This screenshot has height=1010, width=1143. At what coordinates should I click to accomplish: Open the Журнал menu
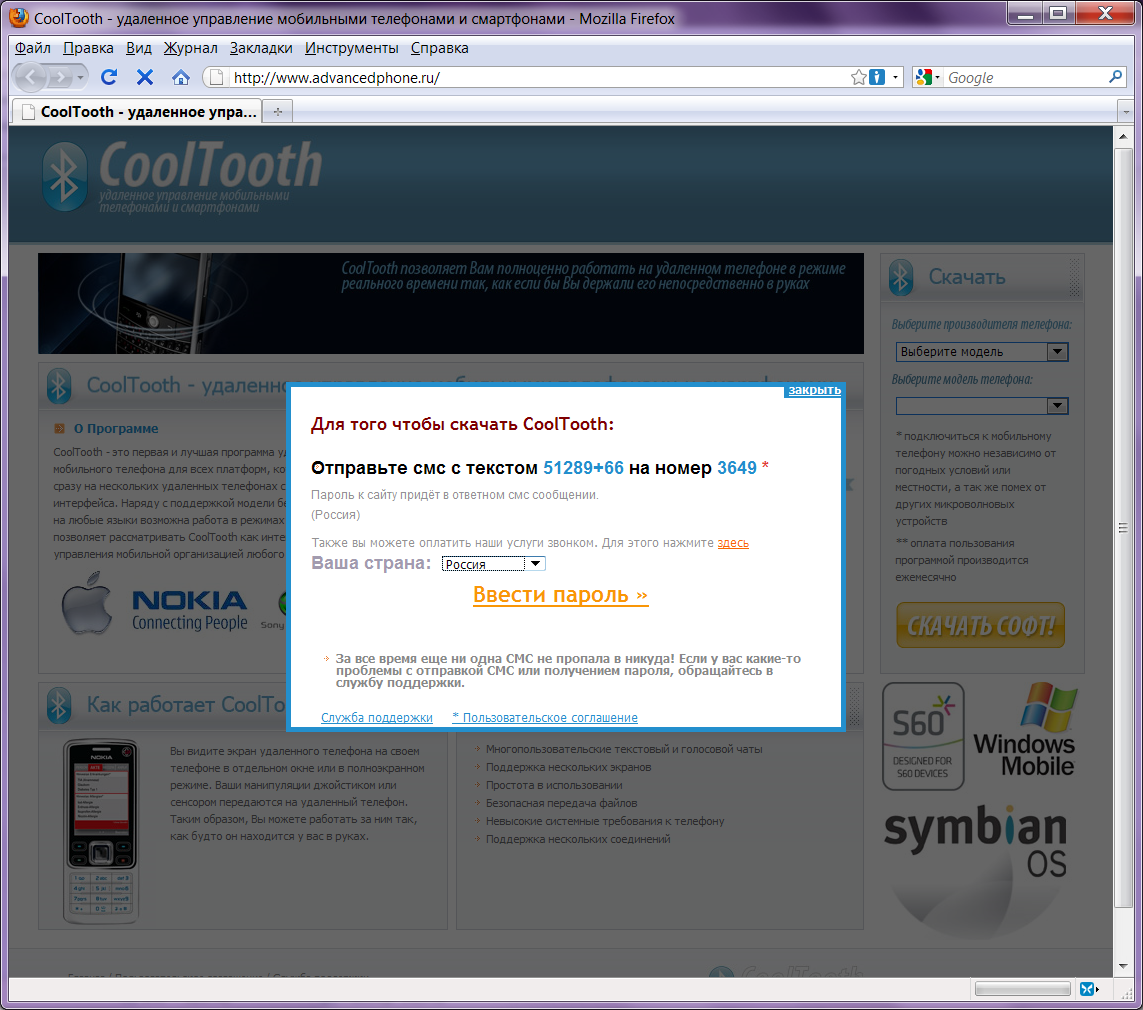pos(190,48)
